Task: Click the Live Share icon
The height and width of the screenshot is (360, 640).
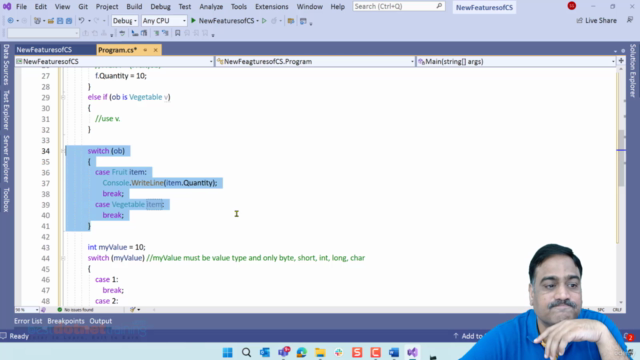Action: tap(579, 20)
